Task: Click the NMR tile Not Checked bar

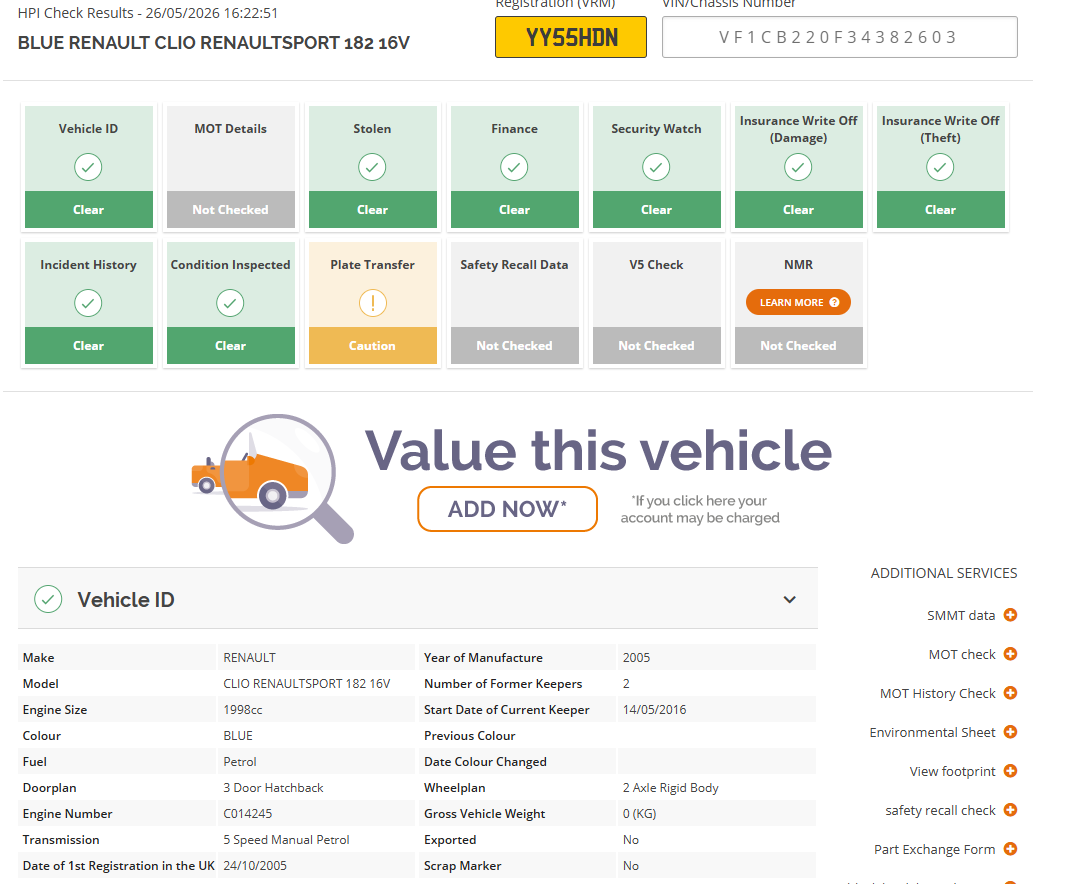Action: coord(798,345)
